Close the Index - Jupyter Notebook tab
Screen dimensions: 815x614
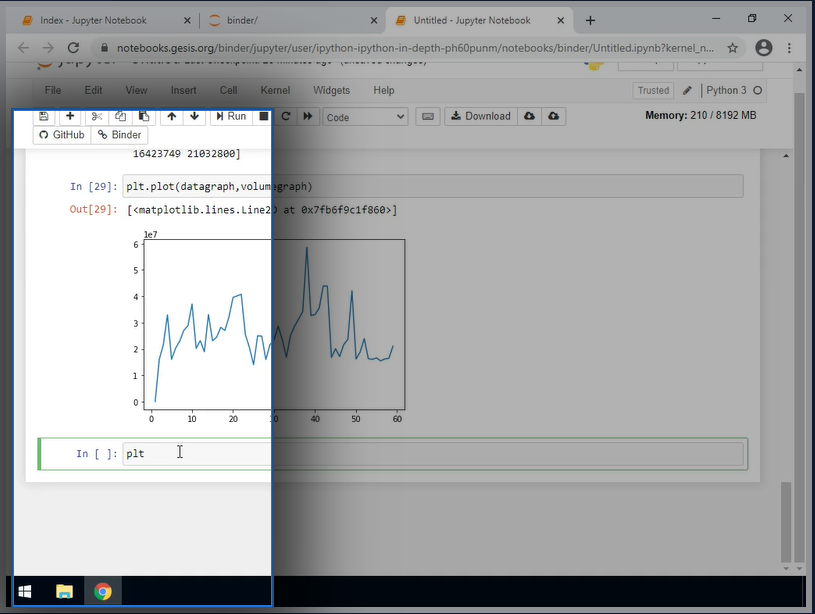(x=187, y=20)
